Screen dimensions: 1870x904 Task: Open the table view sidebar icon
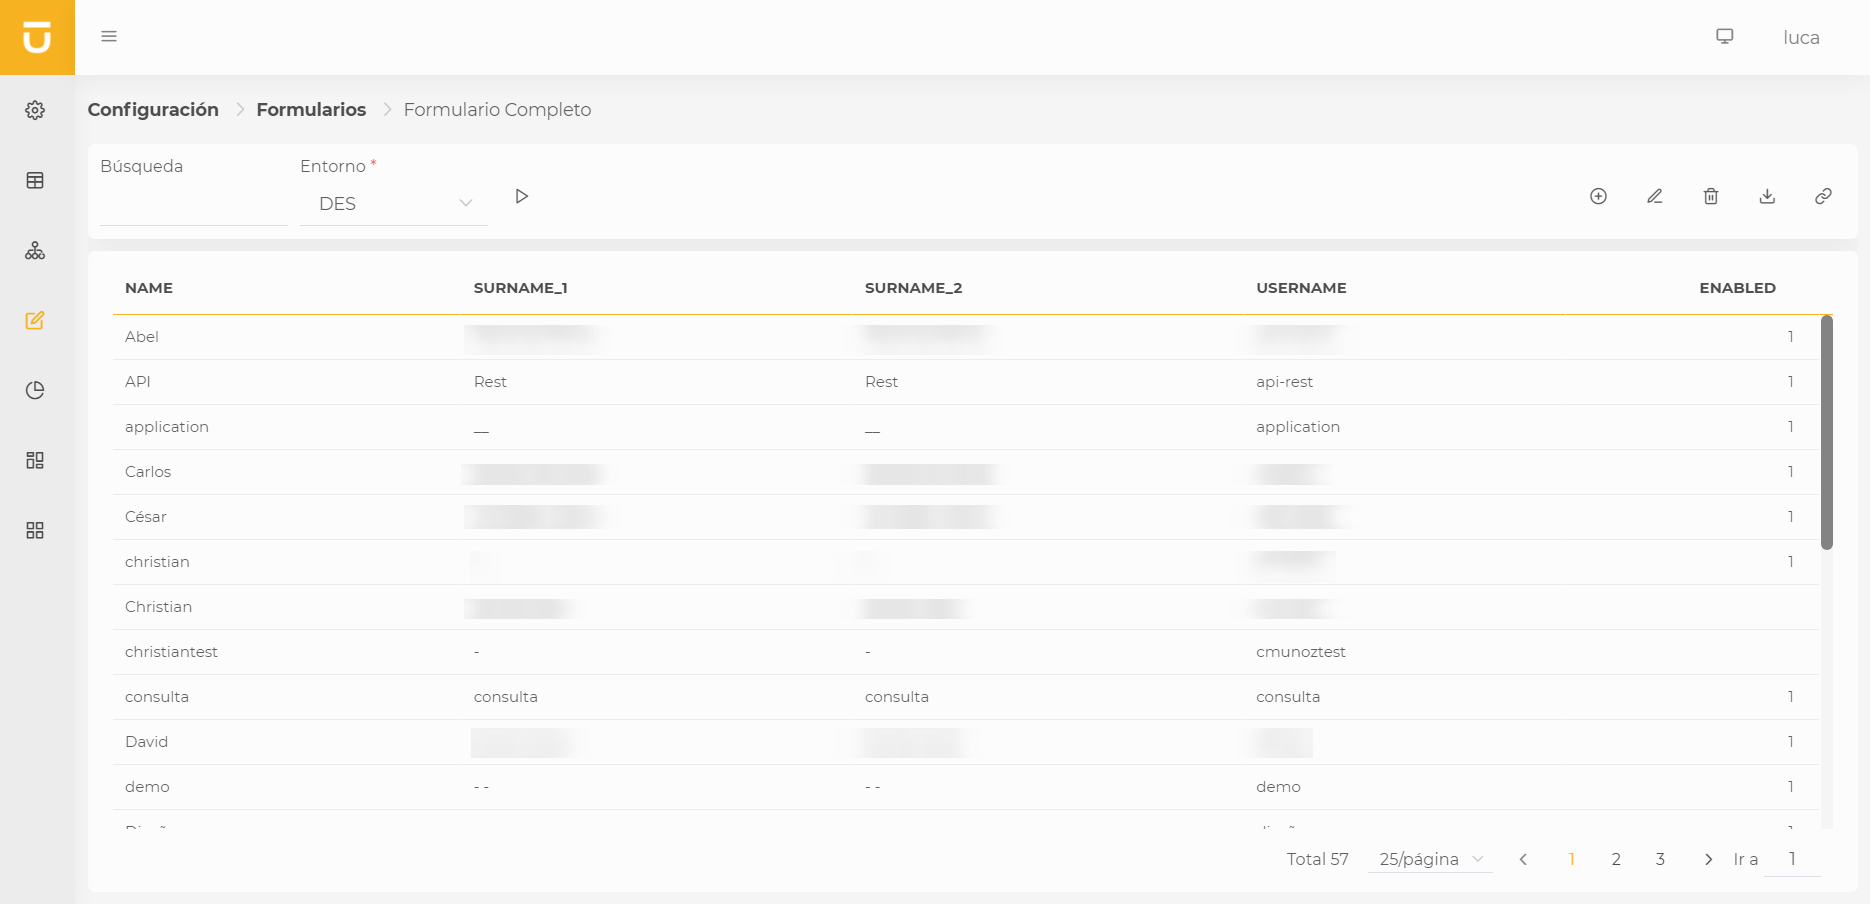pos(35,180)
